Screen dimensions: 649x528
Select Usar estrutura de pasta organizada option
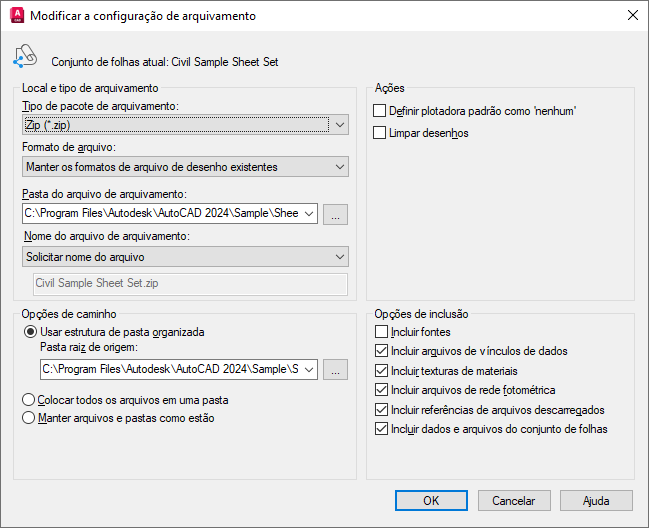(x=32, y=332)
